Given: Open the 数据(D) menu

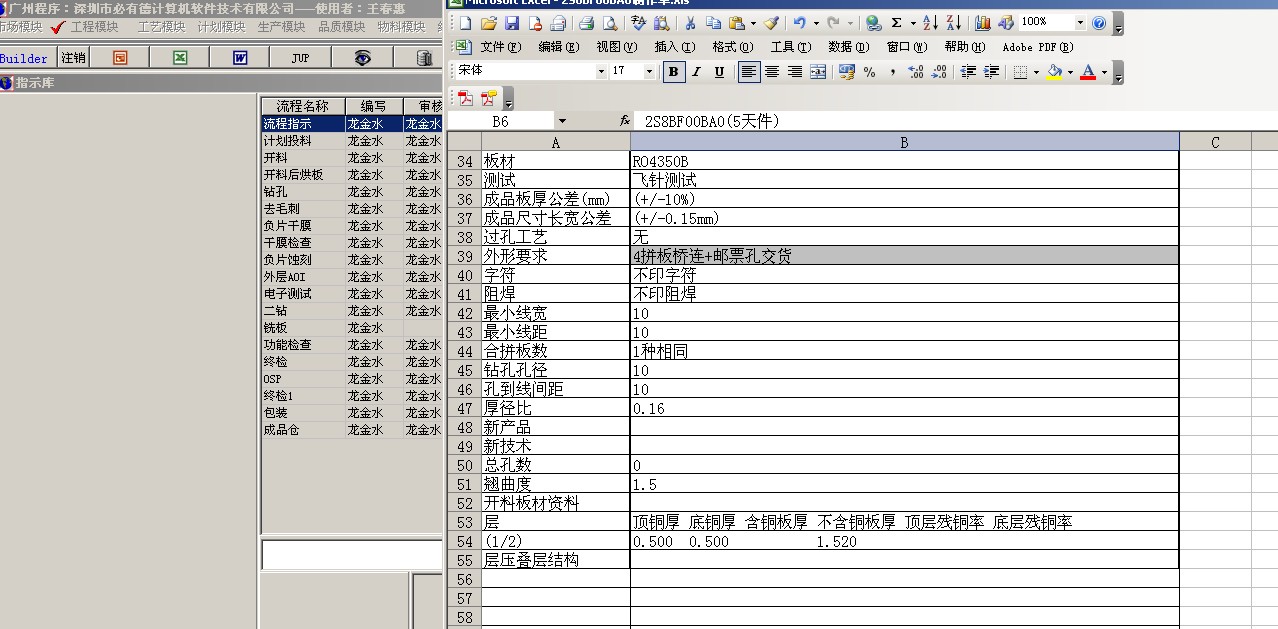Looking at the screenshot, I should (849, 47).
